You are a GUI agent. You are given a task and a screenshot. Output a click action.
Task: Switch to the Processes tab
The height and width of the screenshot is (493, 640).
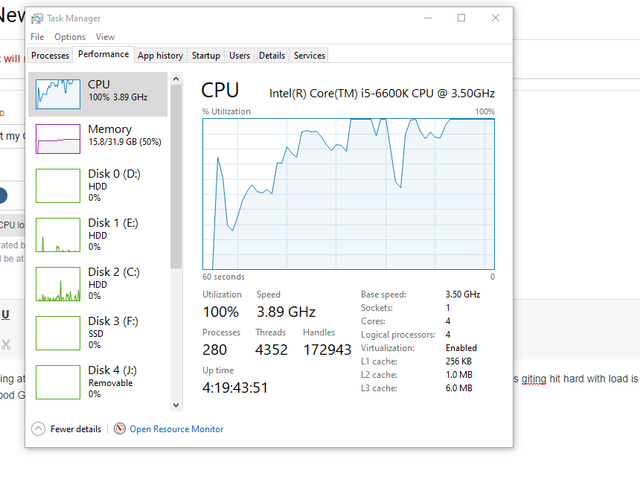pyautogui.click(x=50, y=56)
